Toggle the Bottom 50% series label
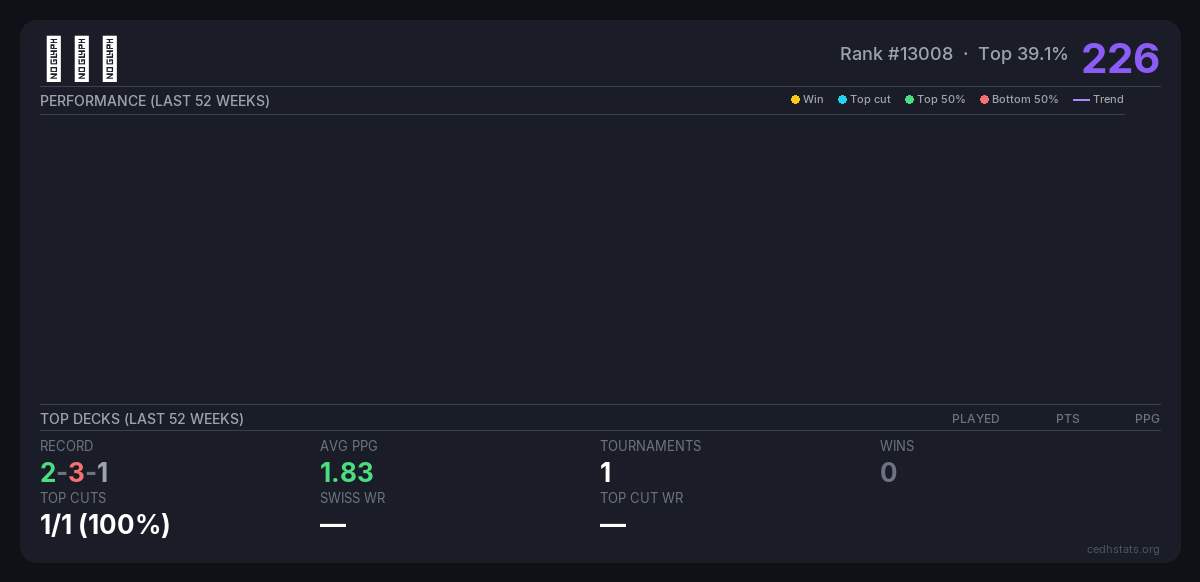This screenshot has width=1200, height=582. (x=1025, y=100)
